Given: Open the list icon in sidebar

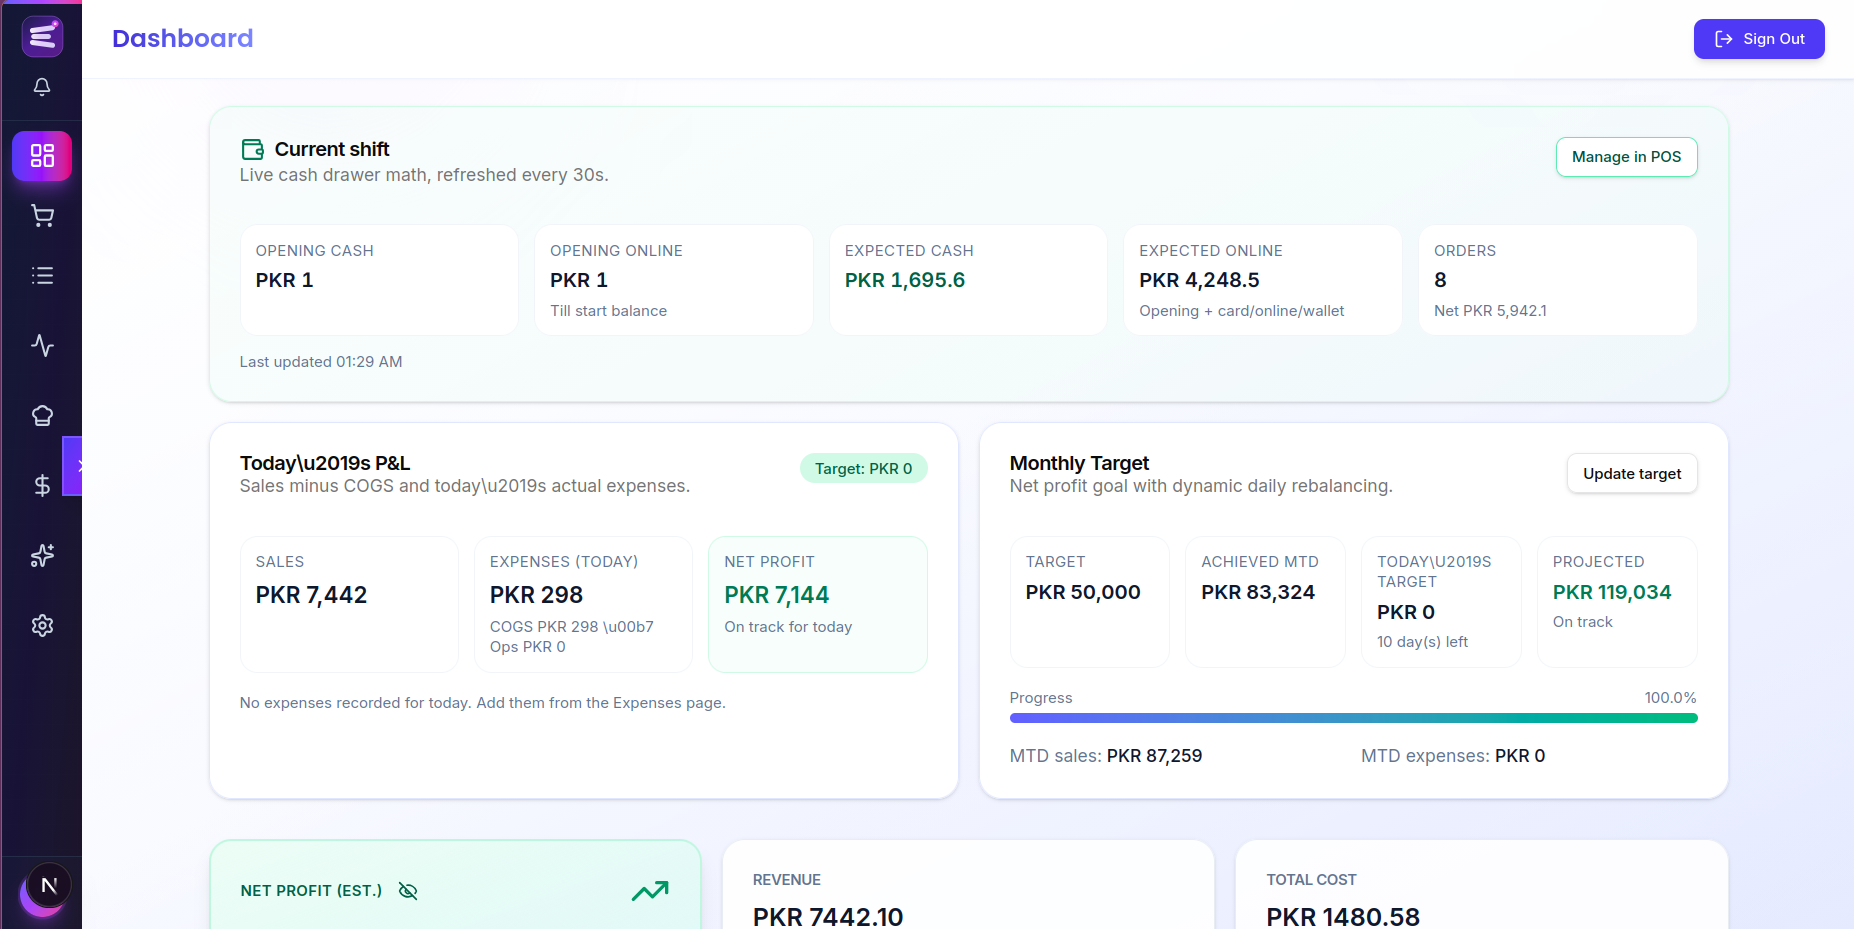Looking at the screenshot, I should coord(42,276).
